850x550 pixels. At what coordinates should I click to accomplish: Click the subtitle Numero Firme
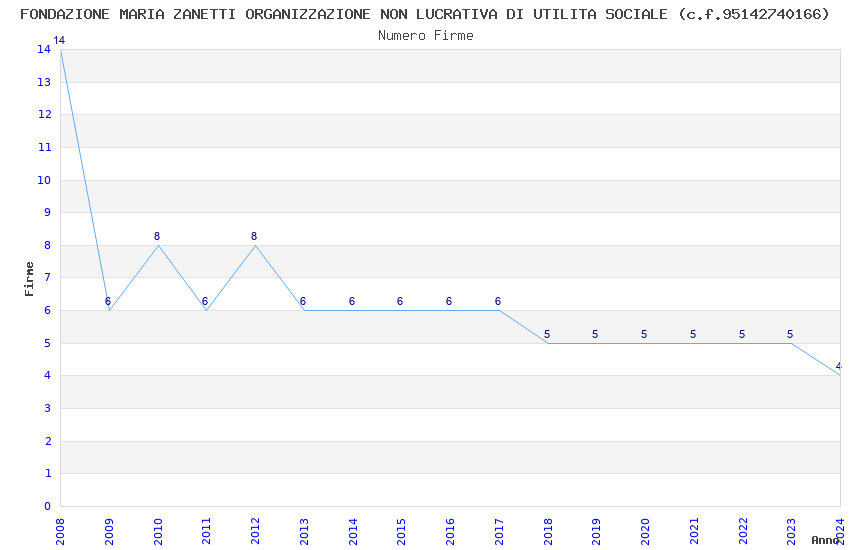pos(426,36)
